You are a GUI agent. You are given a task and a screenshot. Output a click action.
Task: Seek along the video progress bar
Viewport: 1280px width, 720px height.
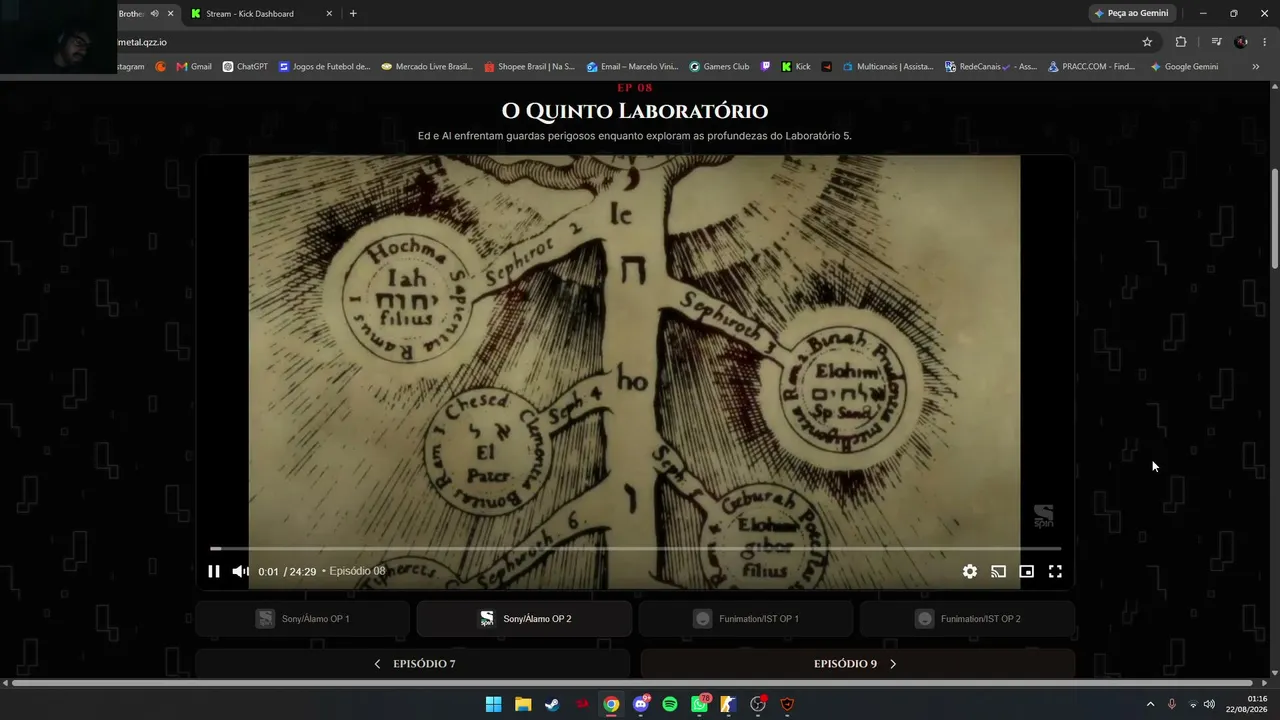pos(635,548)
